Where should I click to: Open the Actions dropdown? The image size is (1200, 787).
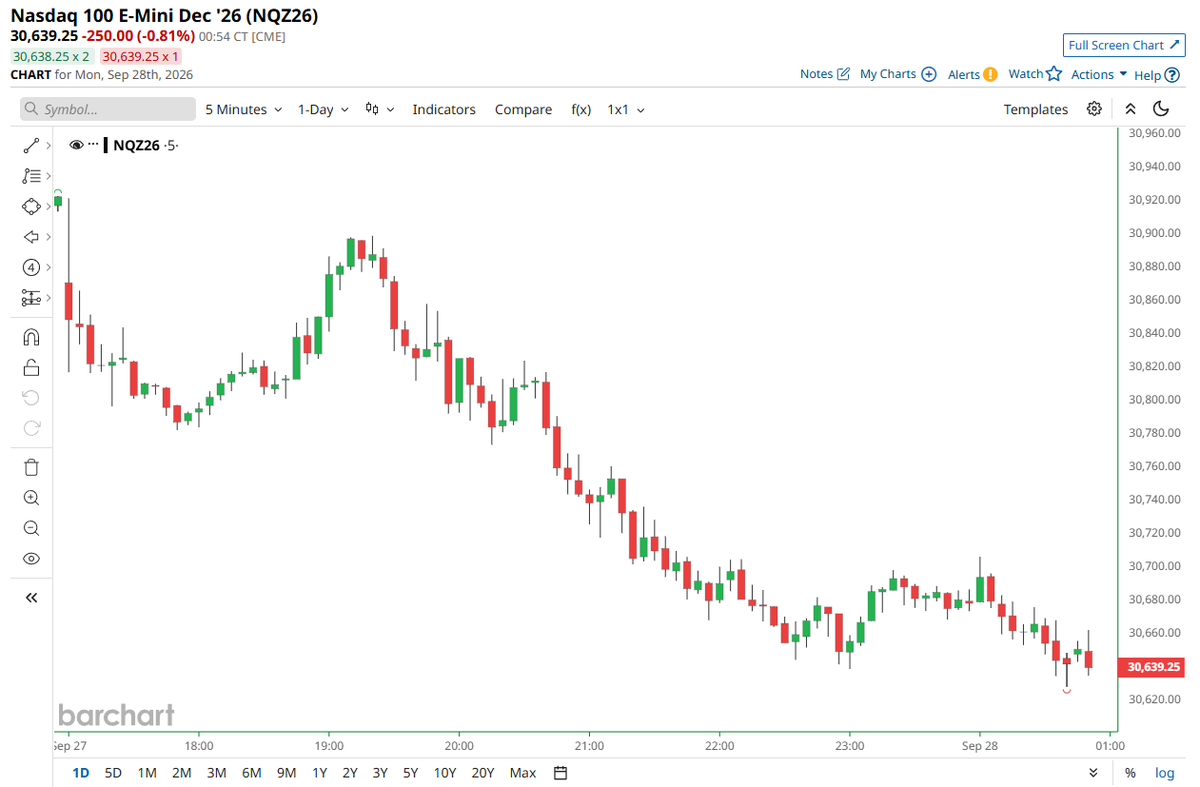coord(1099,74)
